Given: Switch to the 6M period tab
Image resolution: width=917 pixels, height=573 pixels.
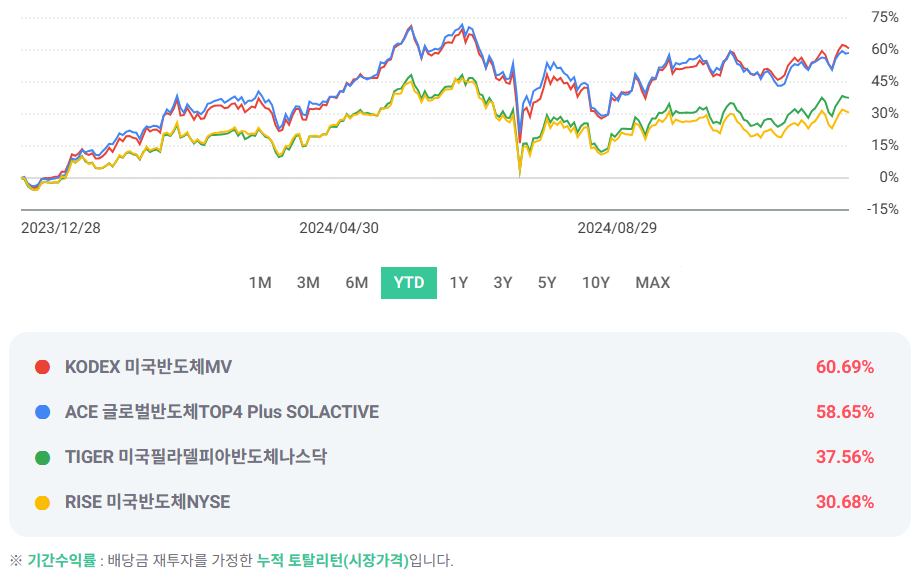Looking at the screenshot, I should (x=357, y=283).
